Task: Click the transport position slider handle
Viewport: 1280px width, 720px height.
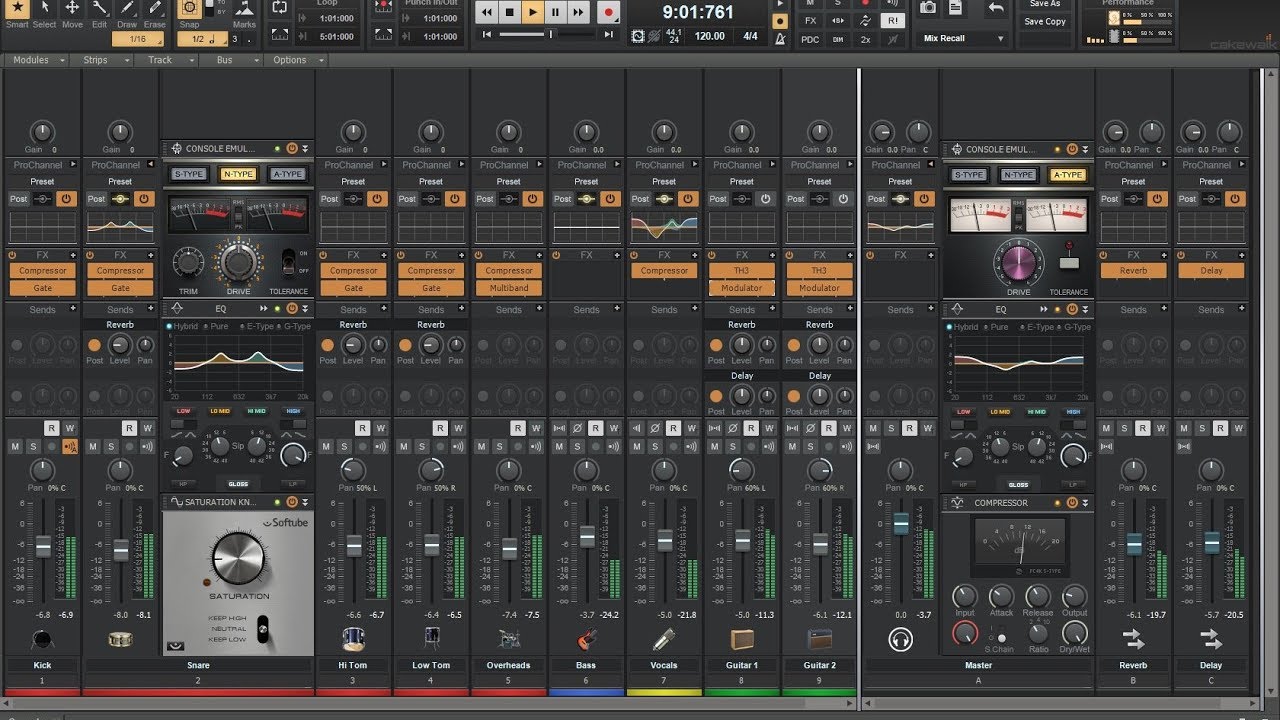Action: tap(550, 35)
